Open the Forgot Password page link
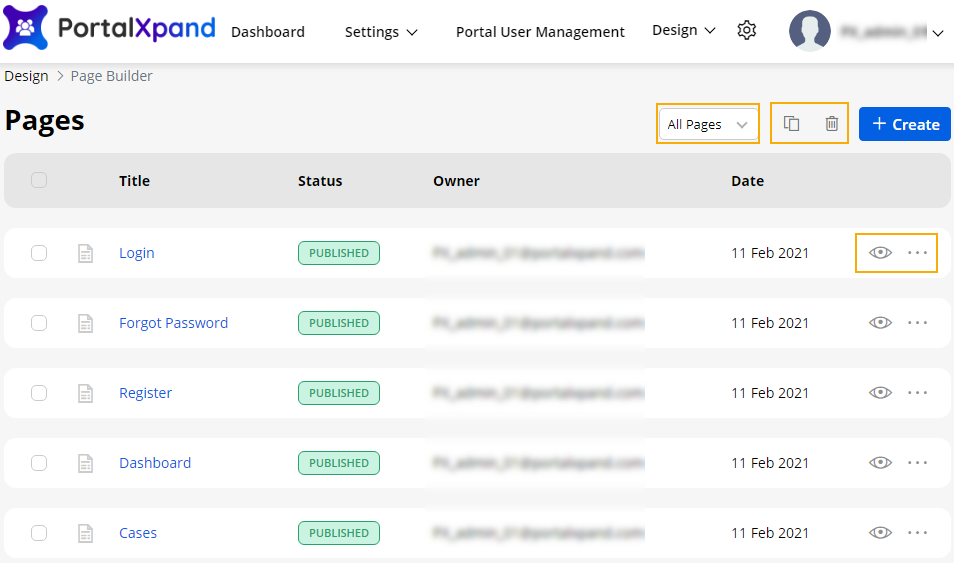 pos(173,323)
